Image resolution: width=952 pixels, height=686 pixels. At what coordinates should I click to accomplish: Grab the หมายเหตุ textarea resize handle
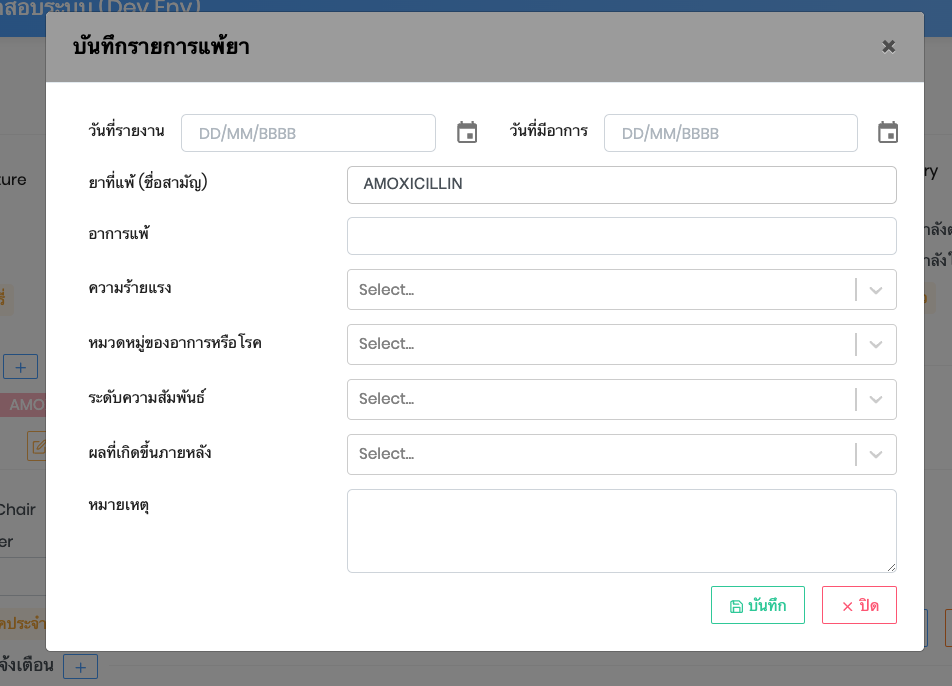click(x=890, y=566)
